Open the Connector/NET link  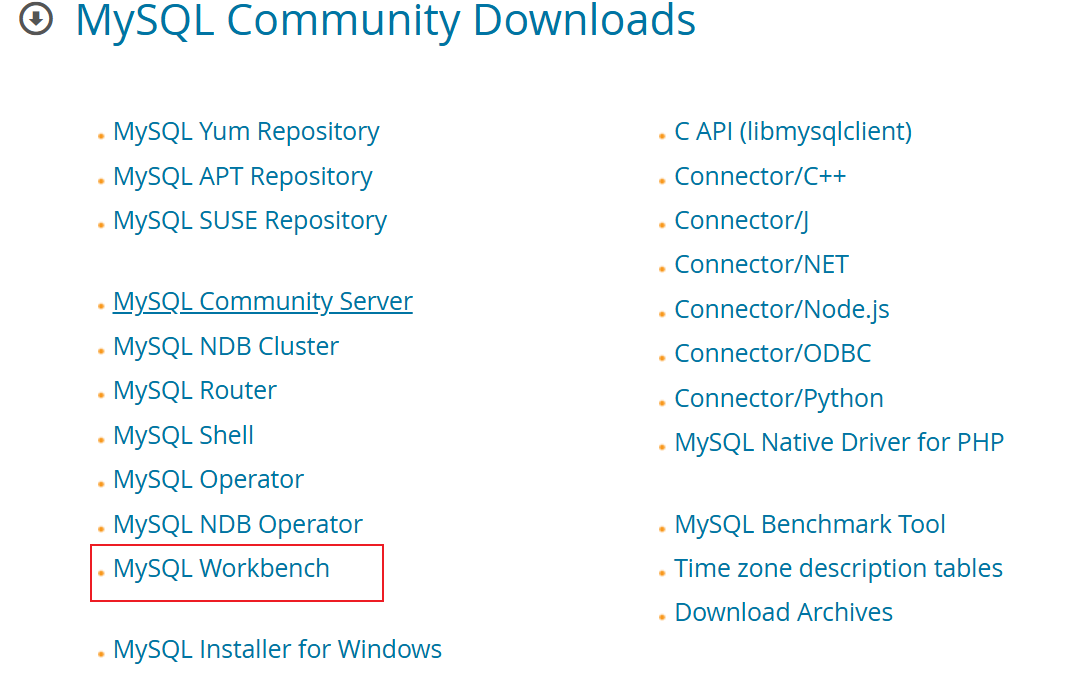tap(762, 264)
